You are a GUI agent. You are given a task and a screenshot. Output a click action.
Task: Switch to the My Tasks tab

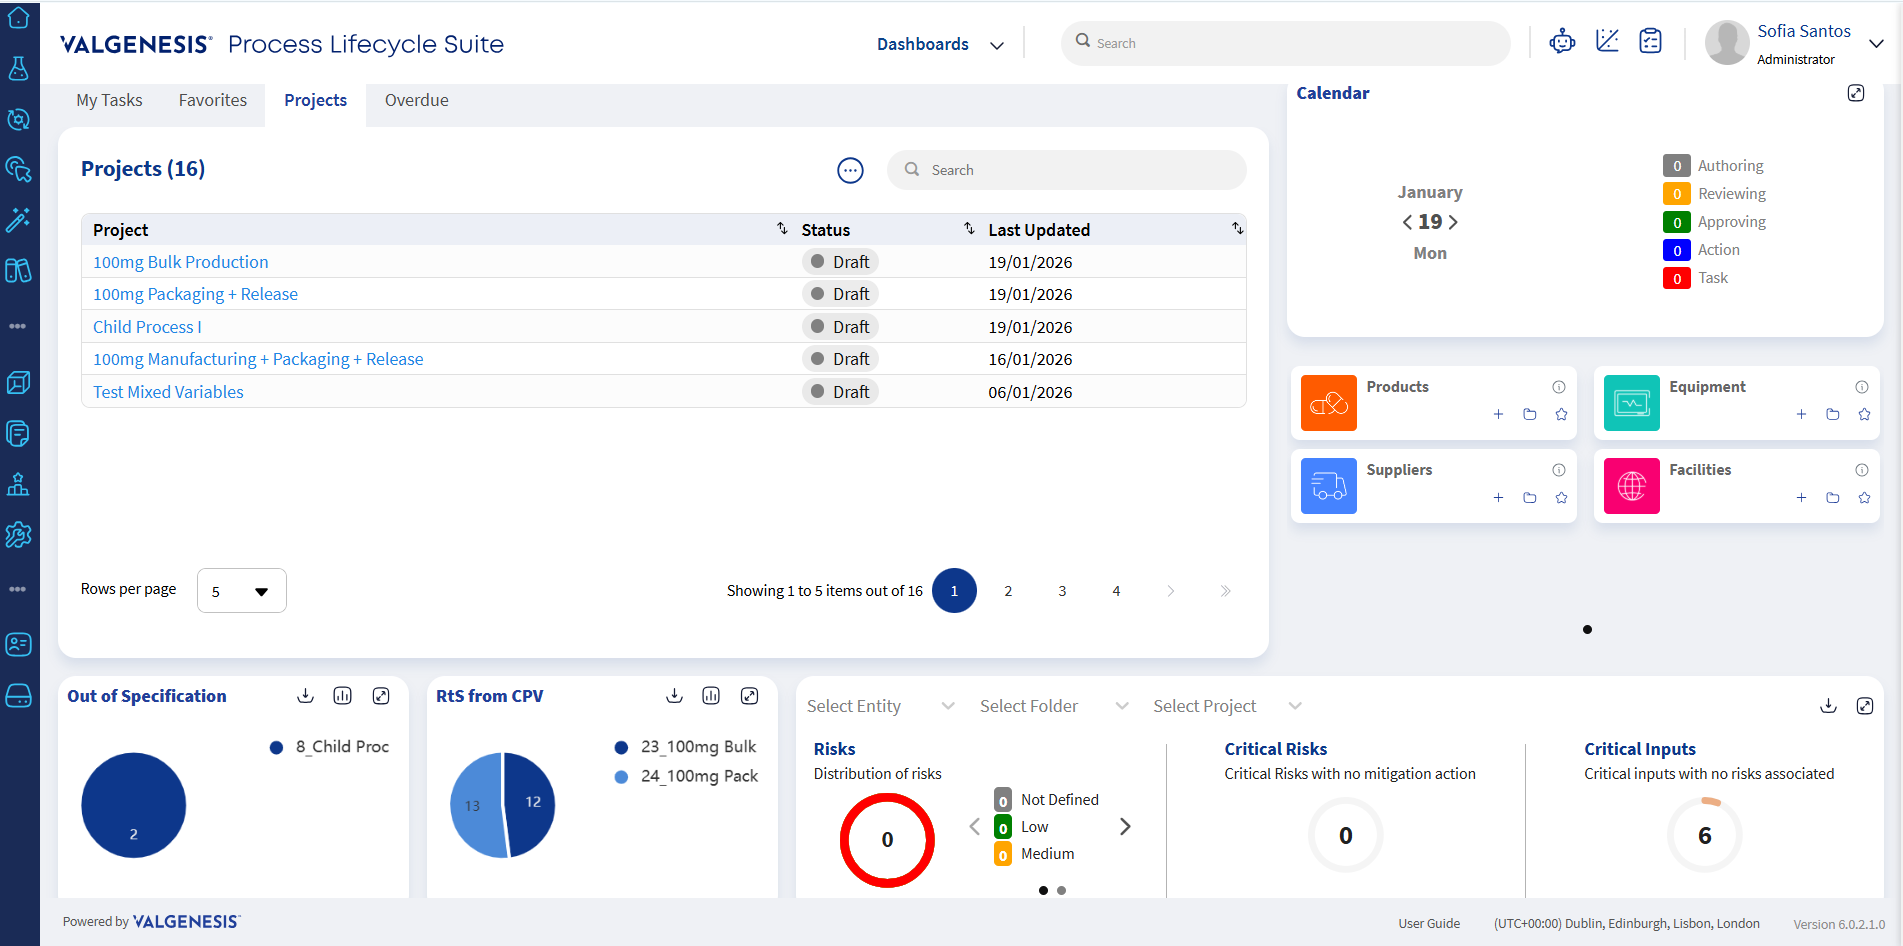click(x=109, y=100)
